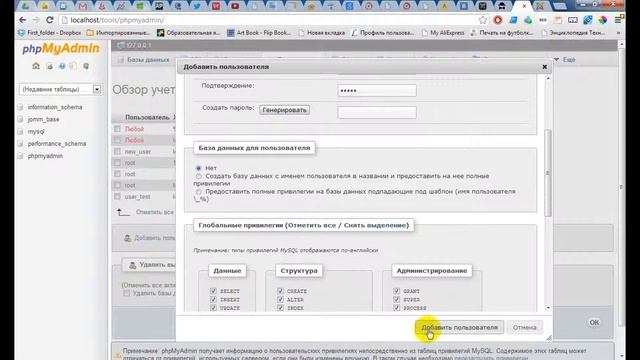Select the Нет radio option
Viewport: 640px width, 360px height.
199,168
